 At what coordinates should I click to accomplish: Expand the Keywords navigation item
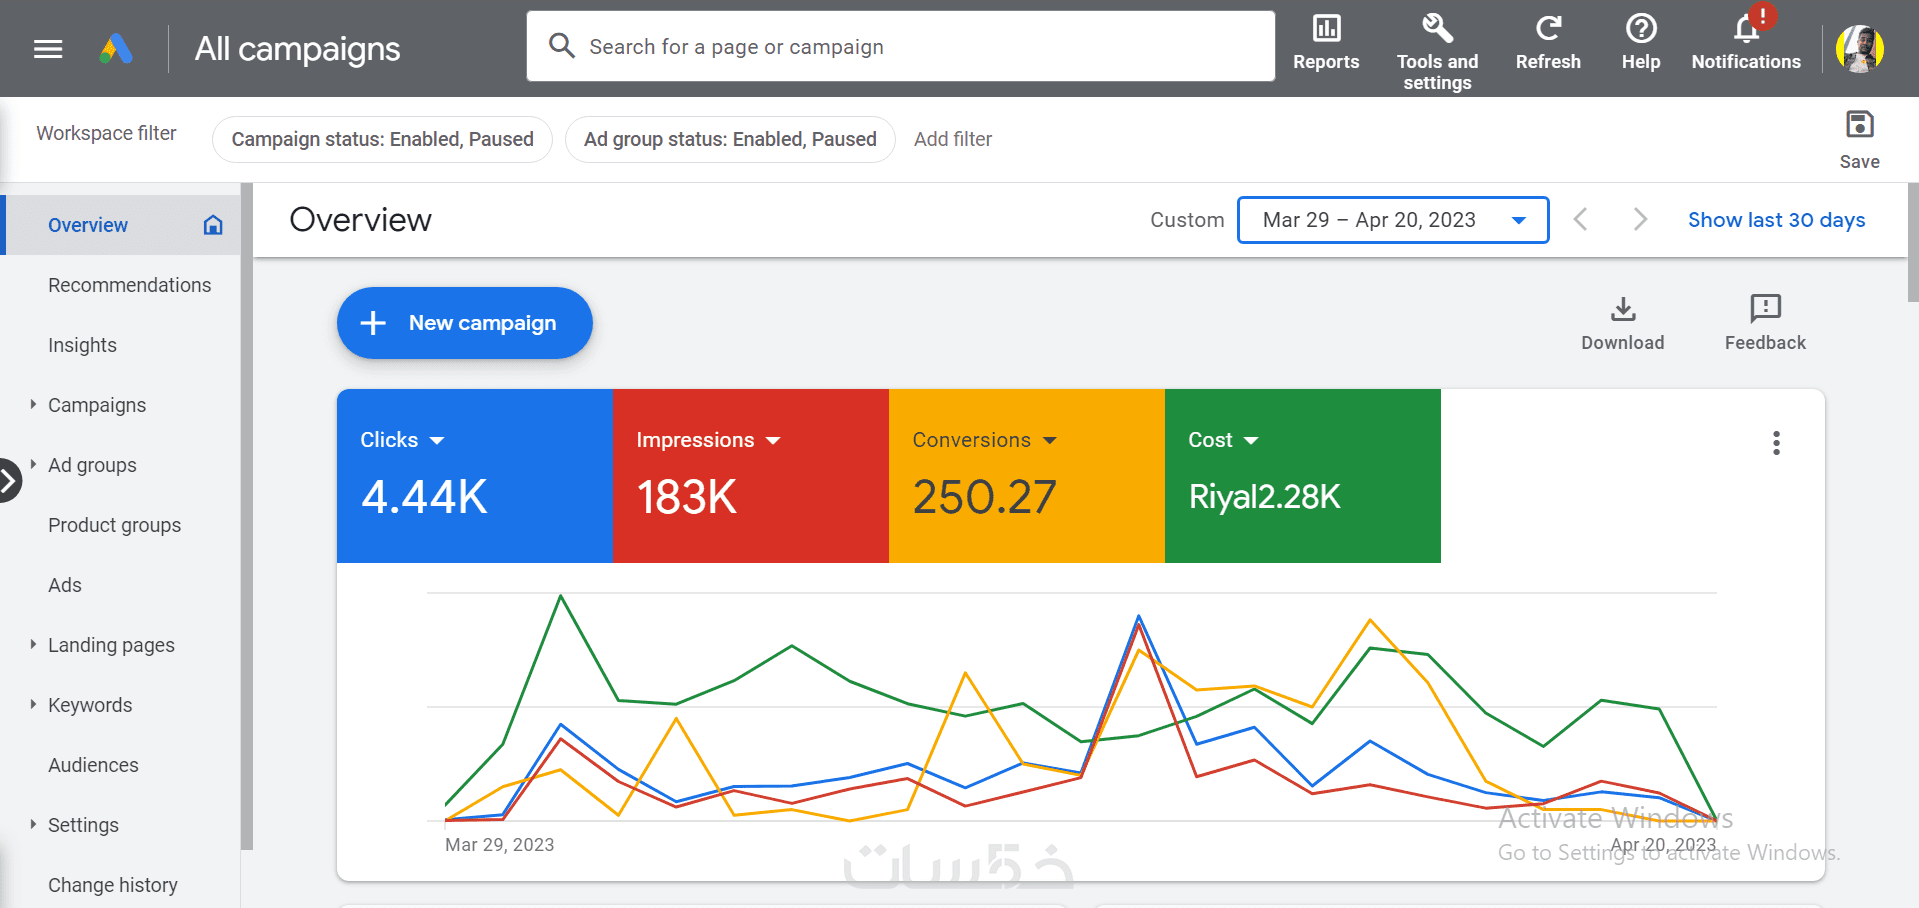click(x=34, y=705)
